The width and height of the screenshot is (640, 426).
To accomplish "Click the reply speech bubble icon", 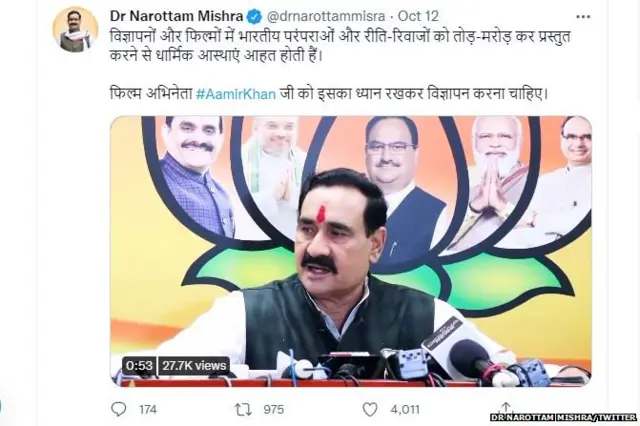I will [x=118, y=409].
